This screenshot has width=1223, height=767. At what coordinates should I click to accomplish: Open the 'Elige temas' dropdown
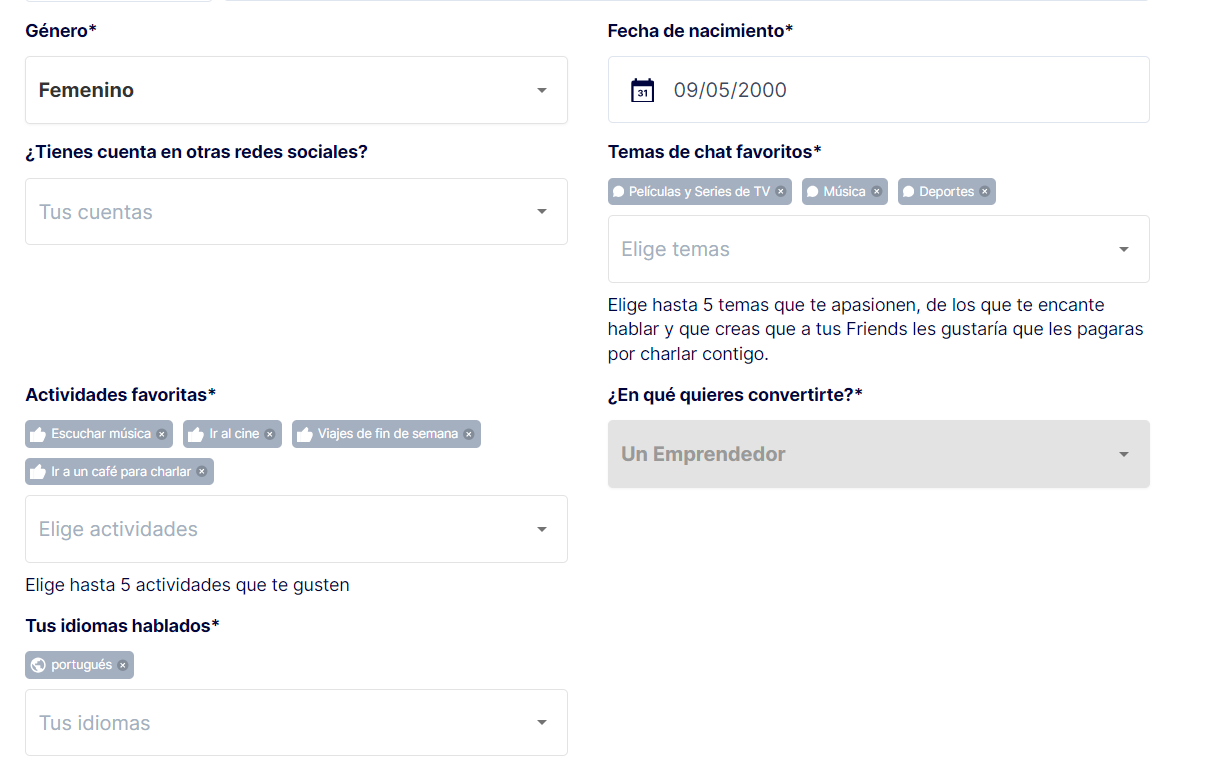tap(878, 249)
